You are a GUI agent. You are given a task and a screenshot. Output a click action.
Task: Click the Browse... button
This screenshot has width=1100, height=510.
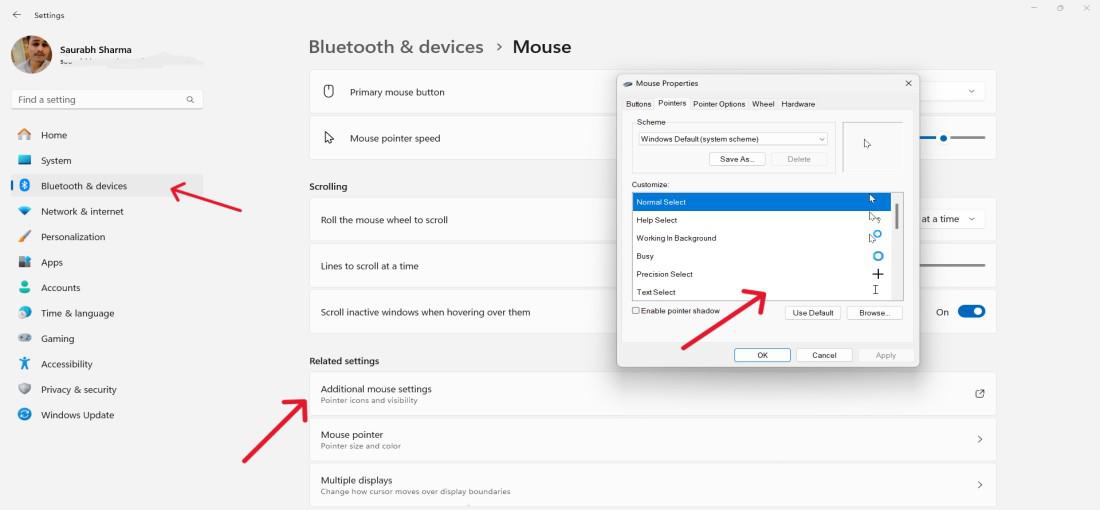coord(874,313)
